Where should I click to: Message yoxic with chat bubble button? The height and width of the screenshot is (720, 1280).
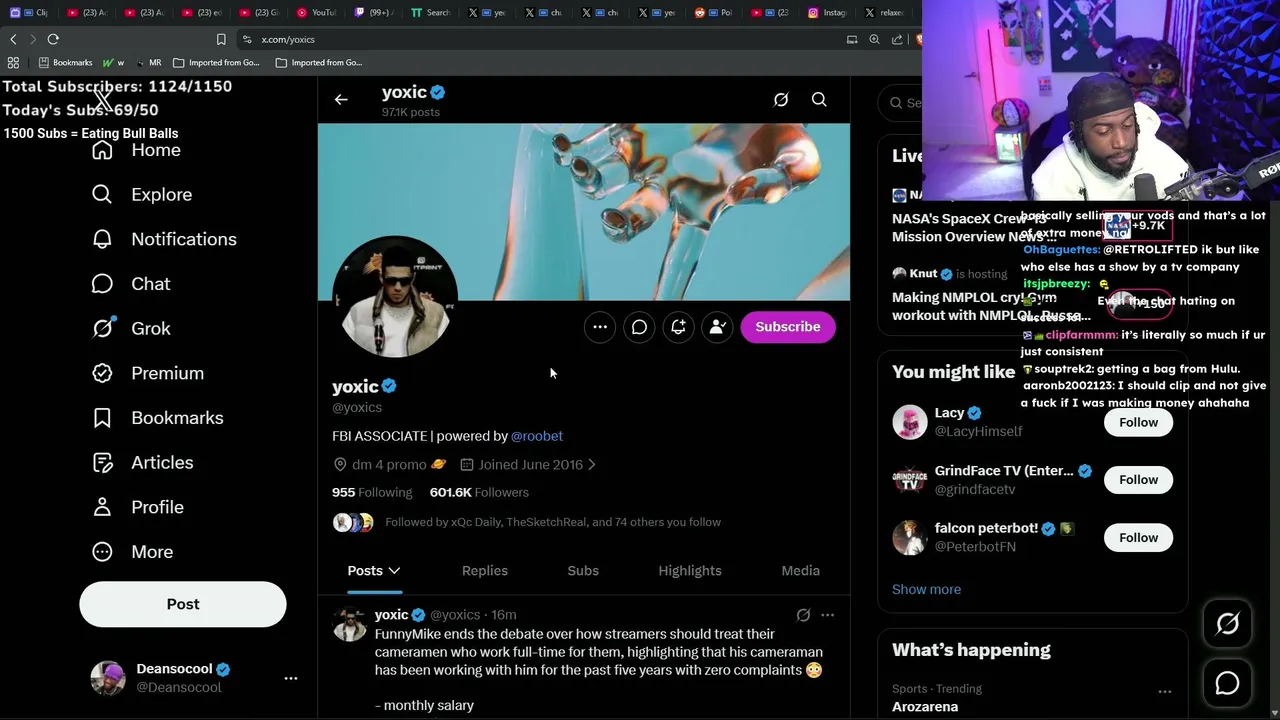(639, 327)
